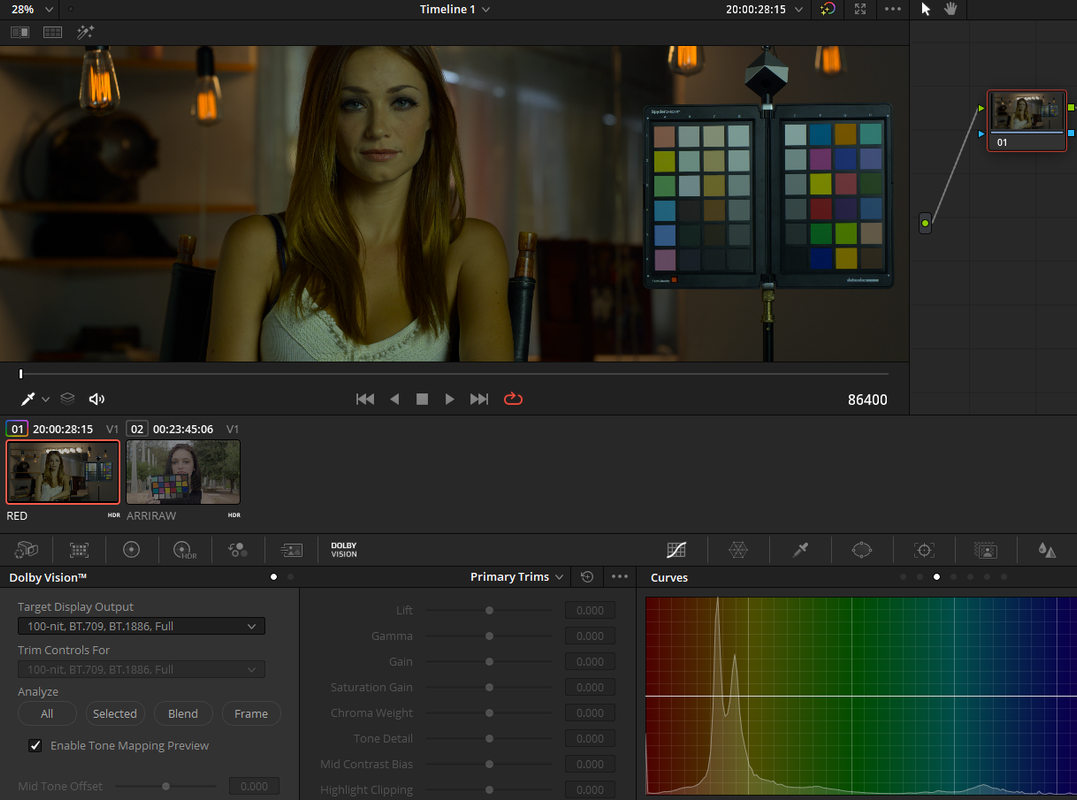The image size is (1077, 800).
Task: Open the Blur and Sharpen palette
Action: pyautogui.click(x=1047, y=550)
